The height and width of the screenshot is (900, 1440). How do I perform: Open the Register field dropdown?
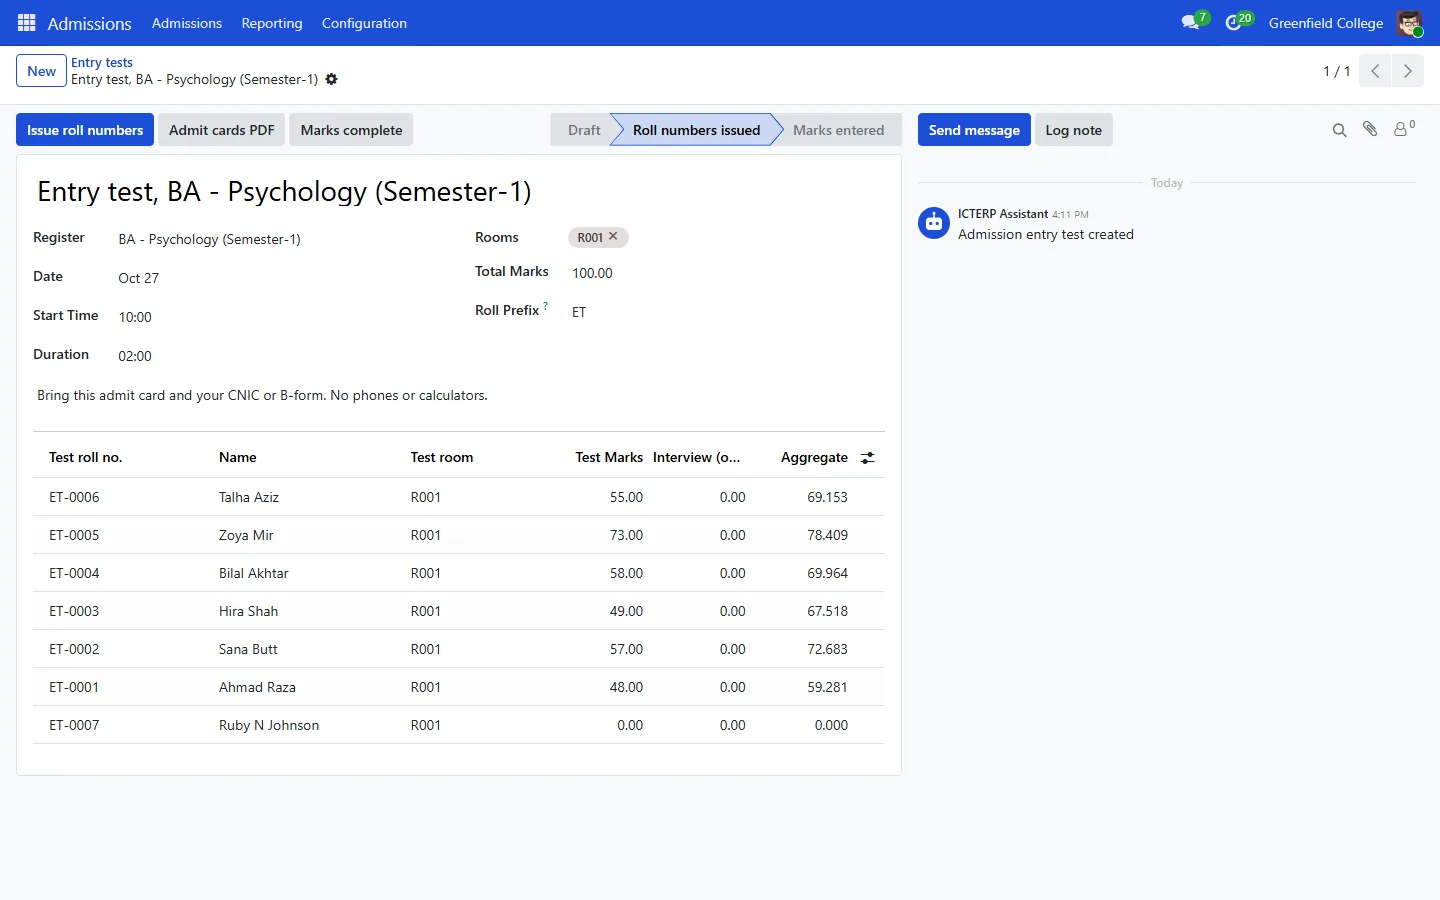point(280,239)
